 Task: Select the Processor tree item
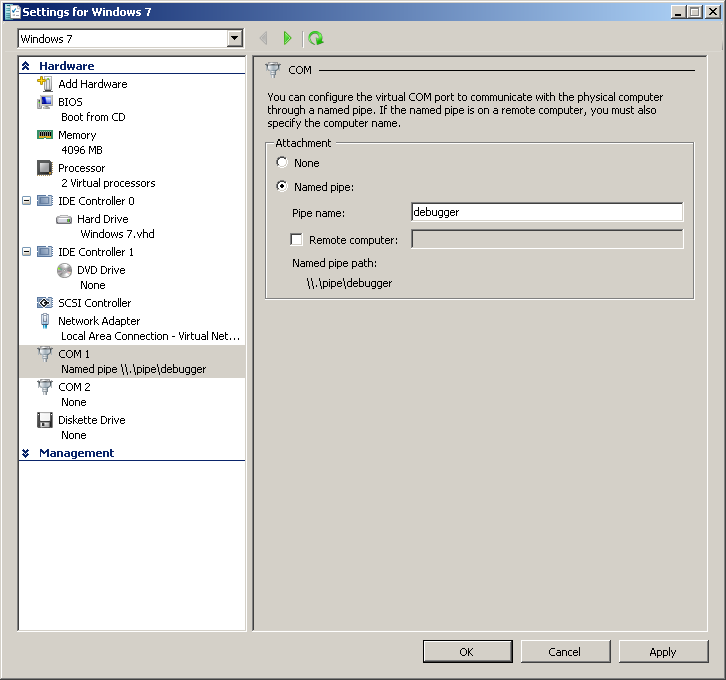[81, 168]
